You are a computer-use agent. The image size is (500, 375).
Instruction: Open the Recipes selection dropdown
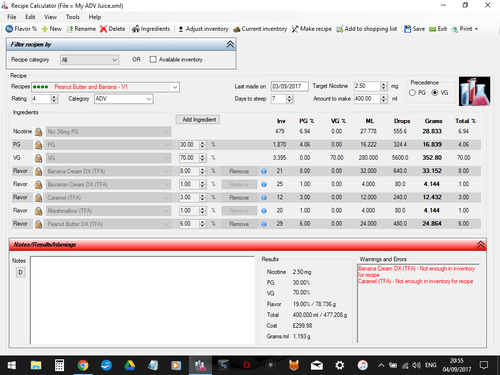(105, 87)
